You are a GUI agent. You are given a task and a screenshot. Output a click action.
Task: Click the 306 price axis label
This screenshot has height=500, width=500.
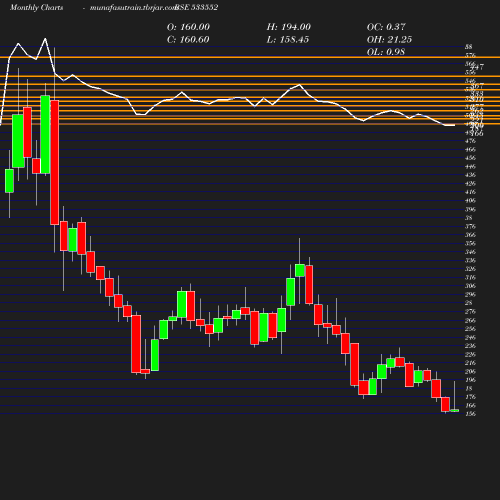pos(470,286)
